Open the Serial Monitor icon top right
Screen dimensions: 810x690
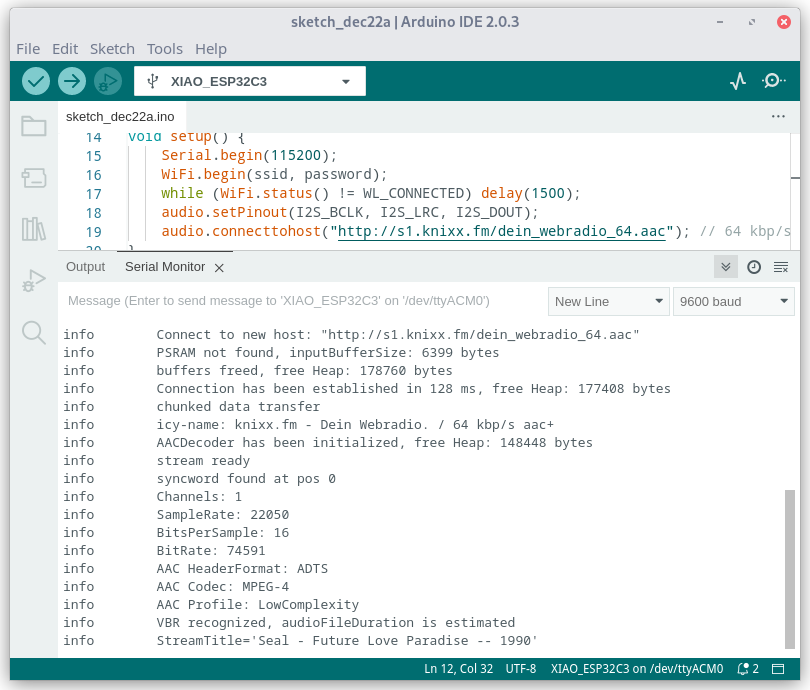[773, 81]
